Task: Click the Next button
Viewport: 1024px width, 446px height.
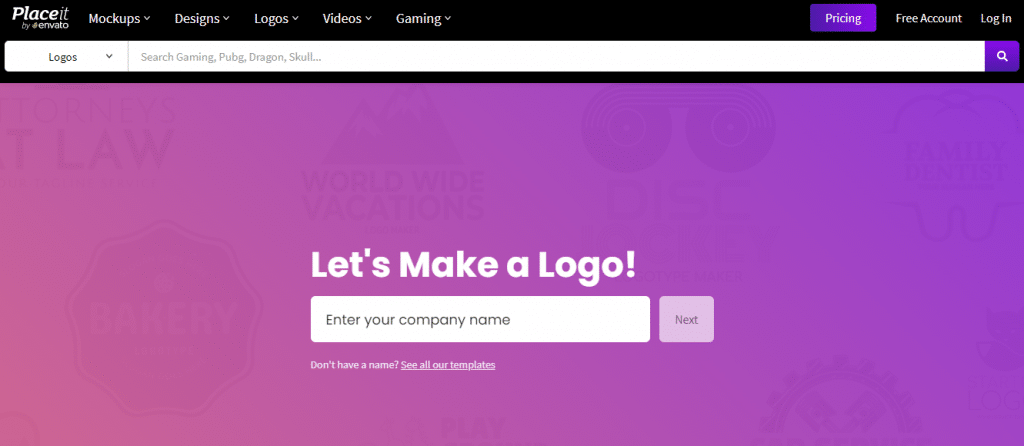Action: pyautogui.click(x=686, y=319)
